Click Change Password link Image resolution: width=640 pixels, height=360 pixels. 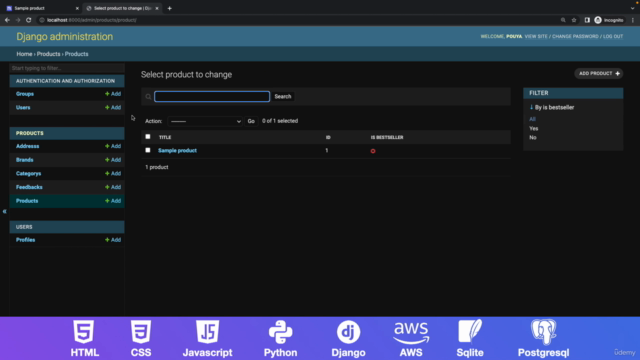point(575,36)
